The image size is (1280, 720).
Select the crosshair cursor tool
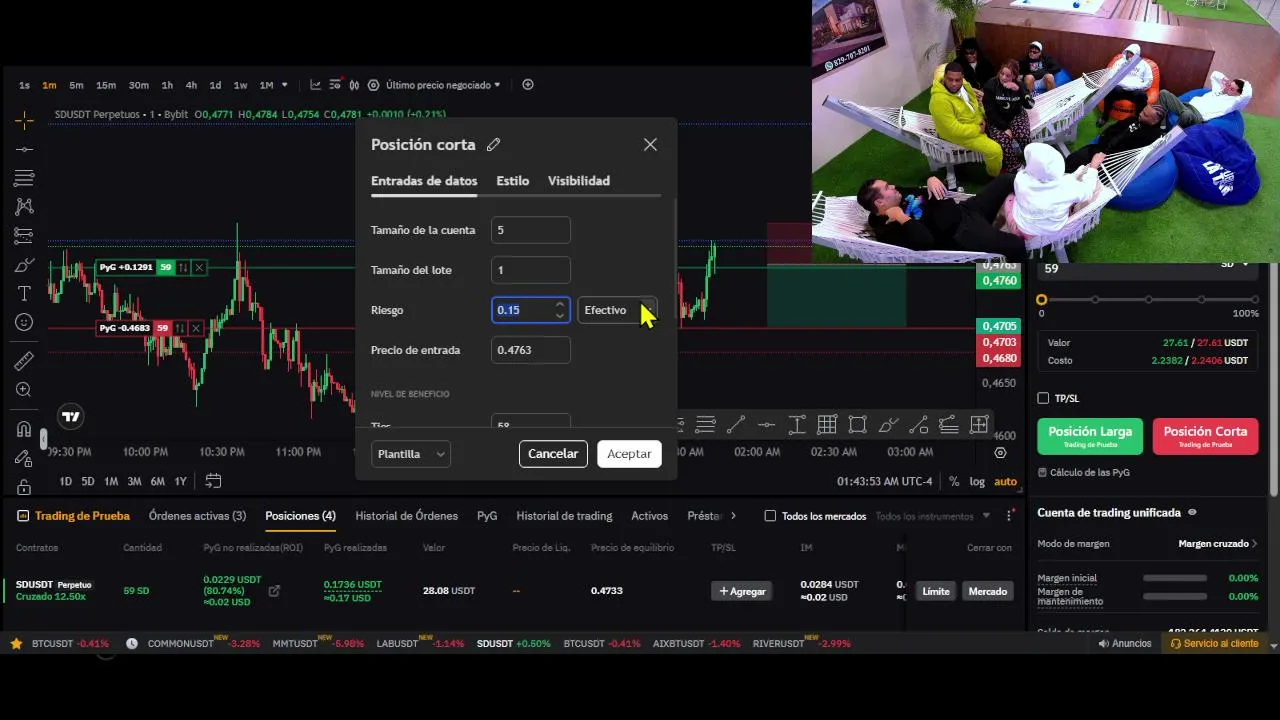point(24,120)
